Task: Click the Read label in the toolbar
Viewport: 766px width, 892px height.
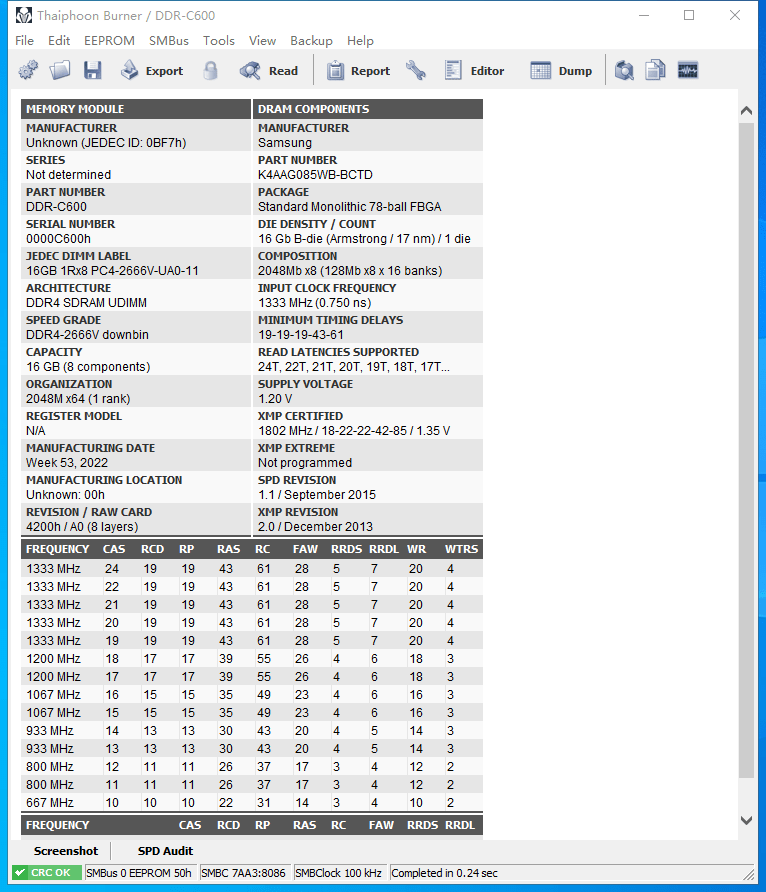Action: [x=283, y=71]
